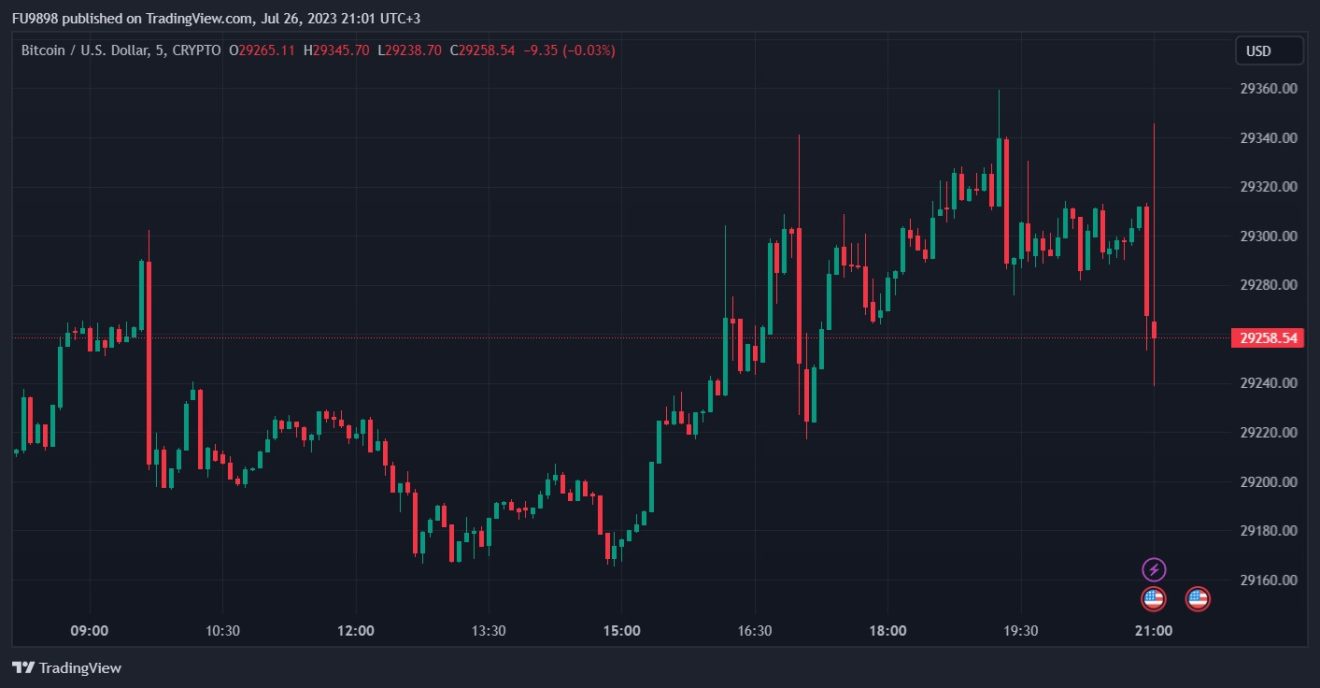The image size is (1320, 688).
Task: Click the US flag icon above 21:00
Action: tap(1154, 599)
